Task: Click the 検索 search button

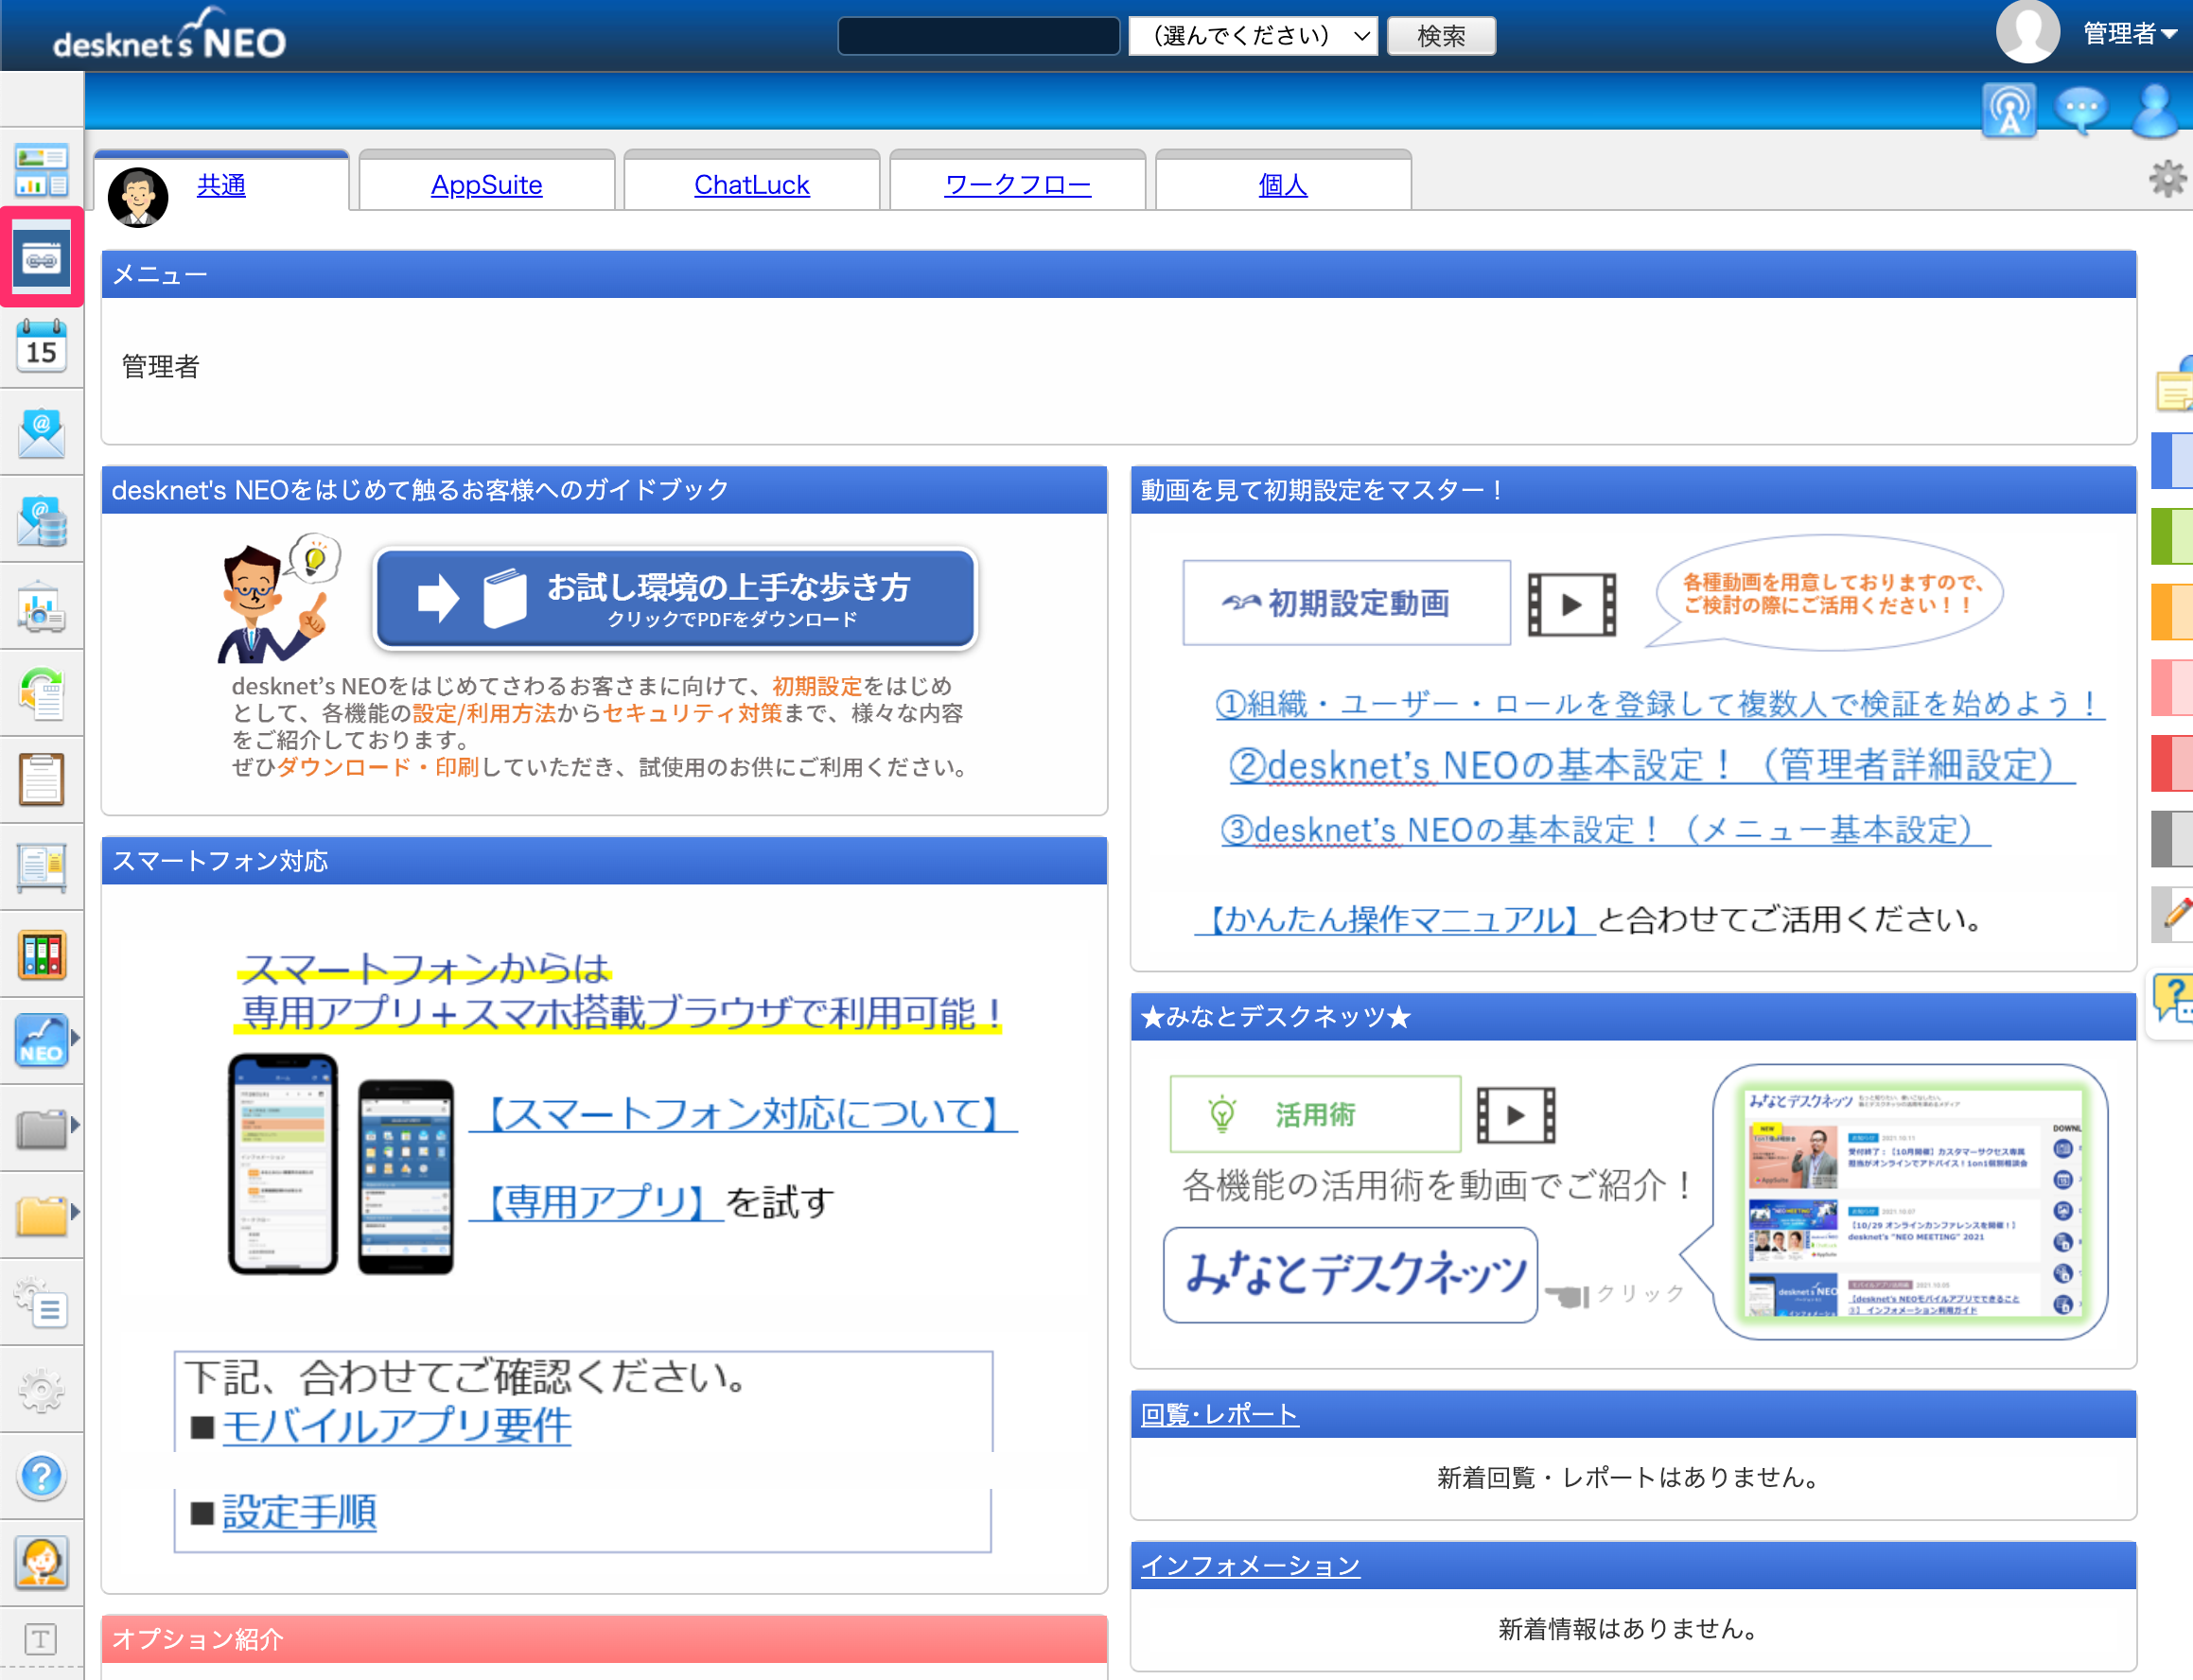Action: 1441,36
